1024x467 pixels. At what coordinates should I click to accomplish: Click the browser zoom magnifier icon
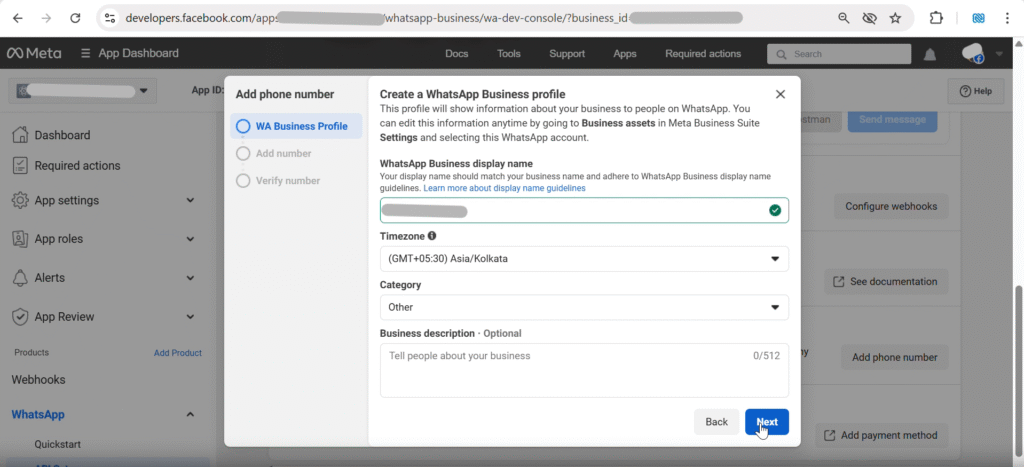(844, 18)
